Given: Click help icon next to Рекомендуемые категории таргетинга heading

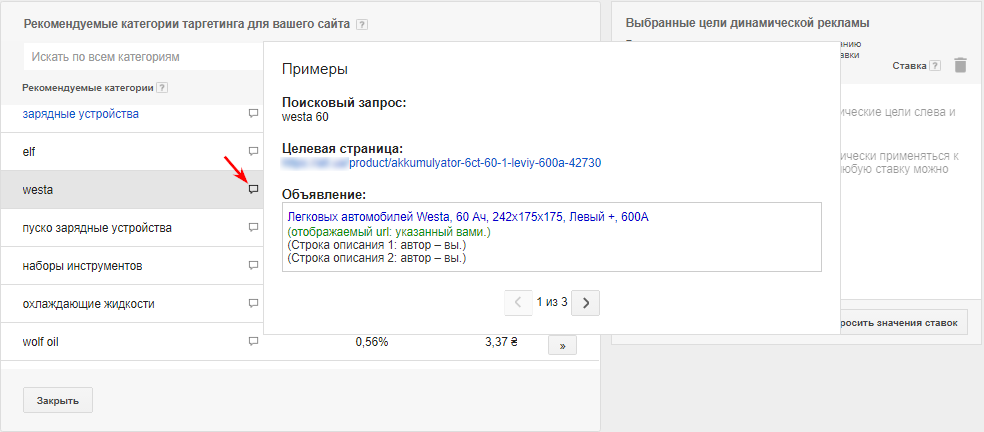Looking at the screenshot, I should coord(361,25).
